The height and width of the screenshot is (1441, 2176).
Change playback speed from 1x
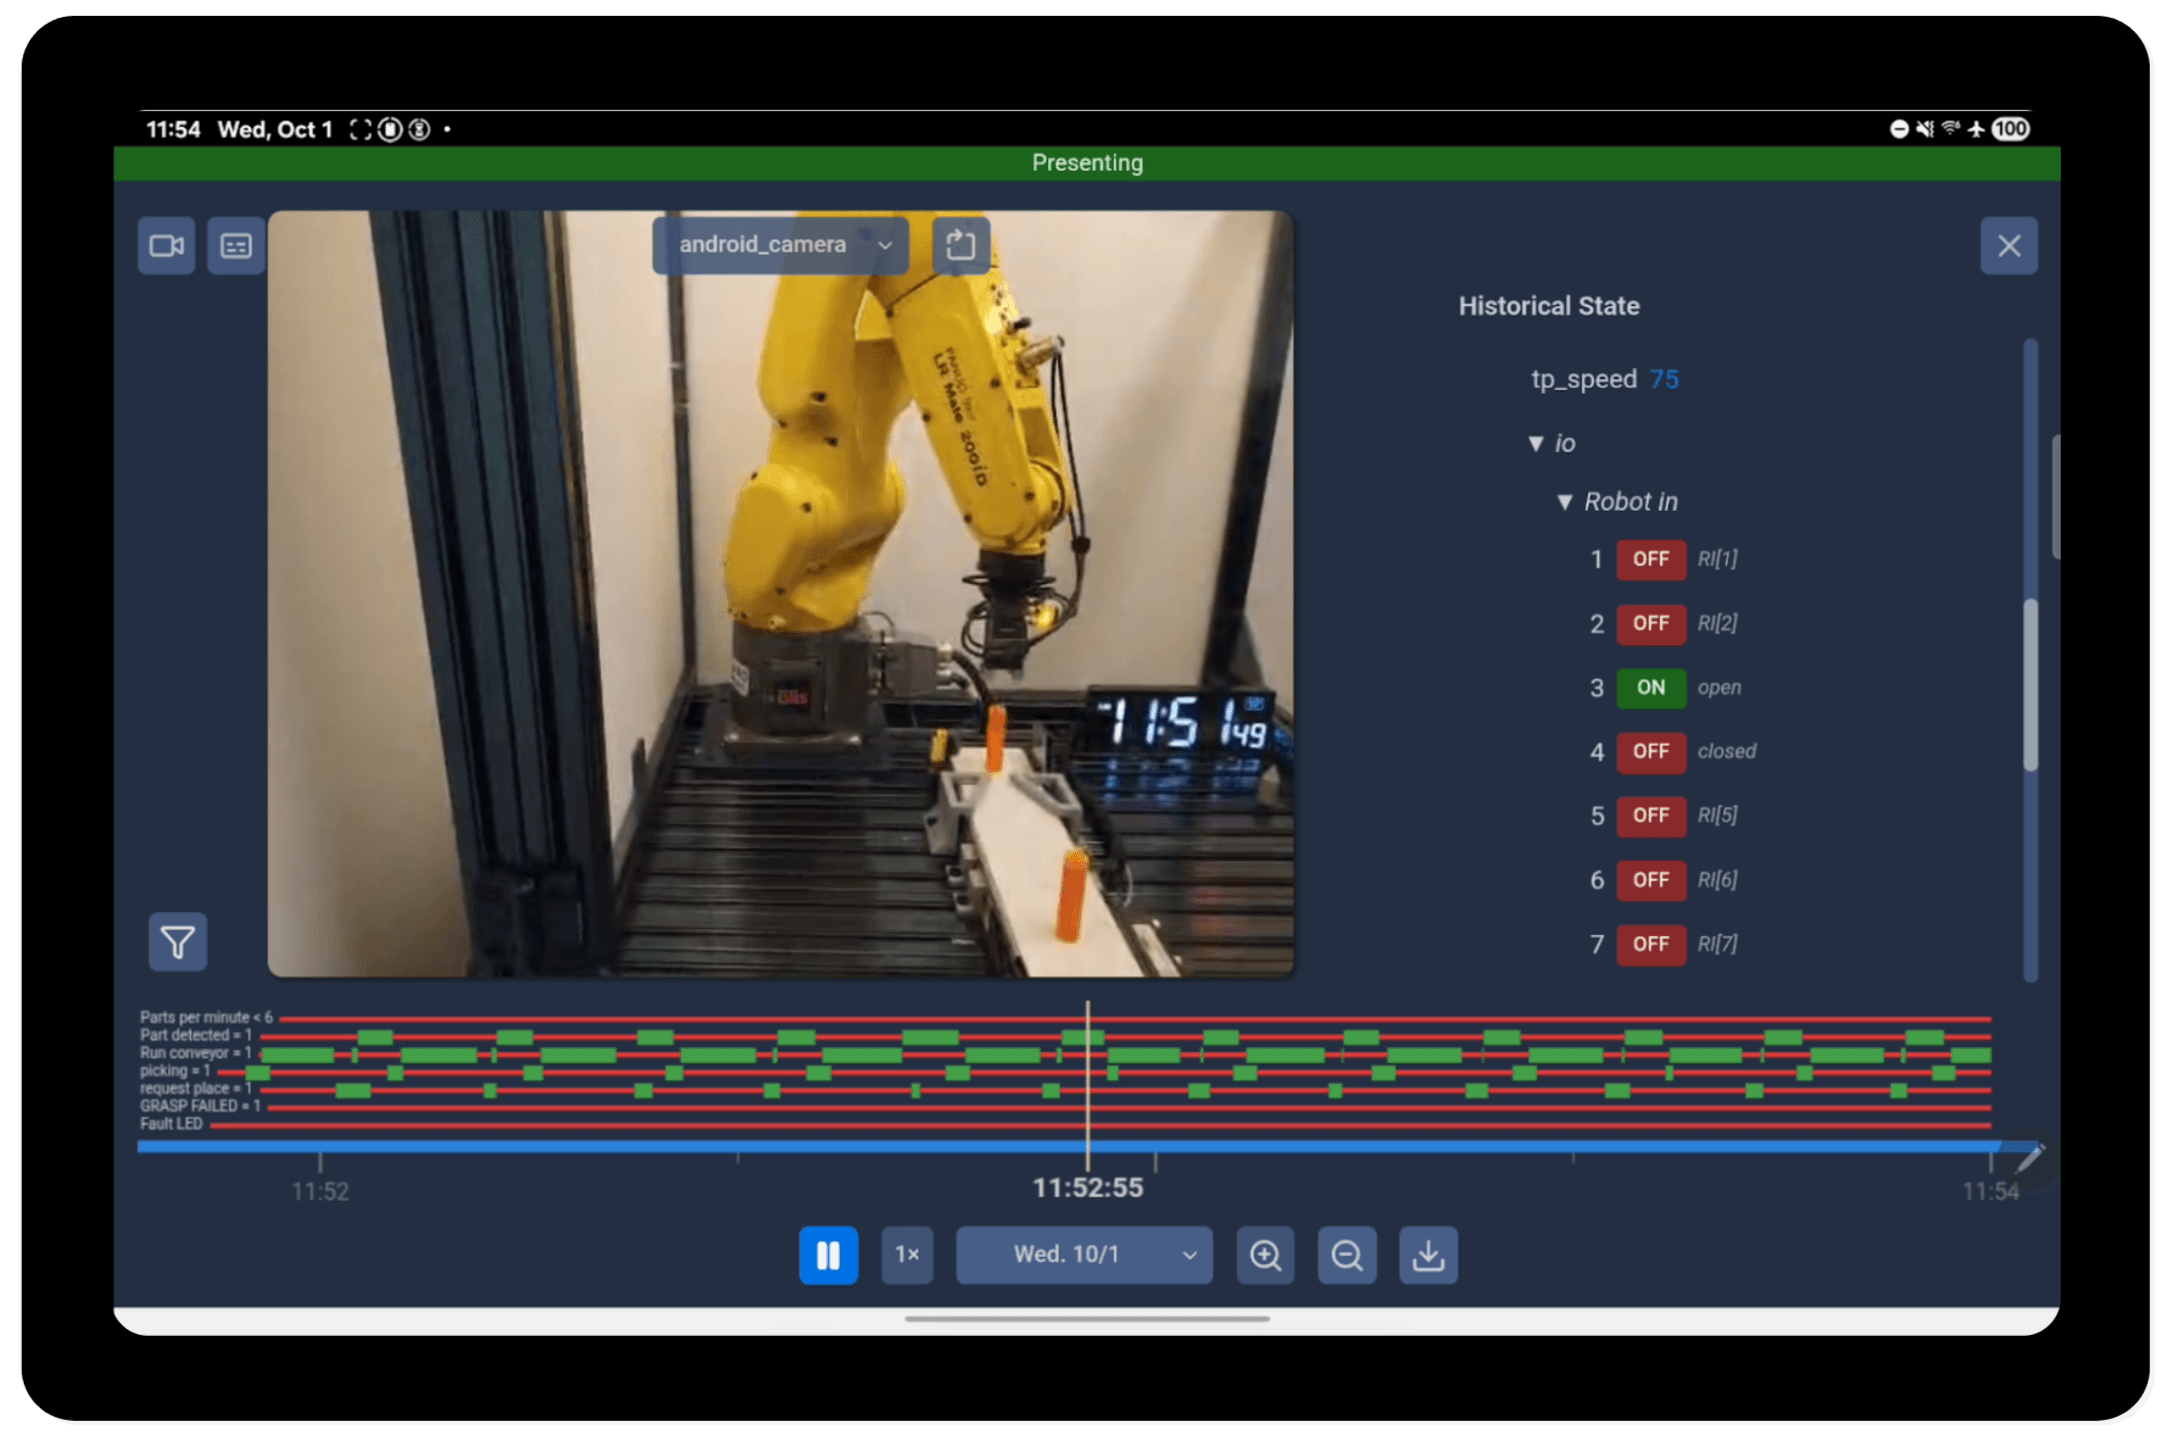click(906, 1255)
